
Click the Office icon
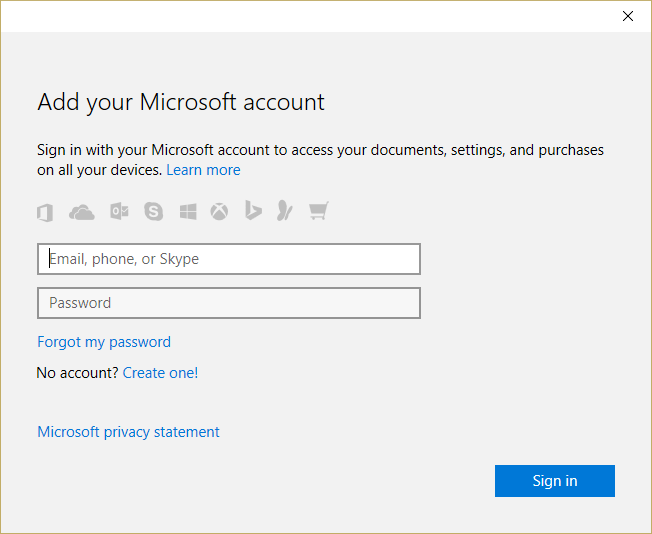(x=45, y=212)
